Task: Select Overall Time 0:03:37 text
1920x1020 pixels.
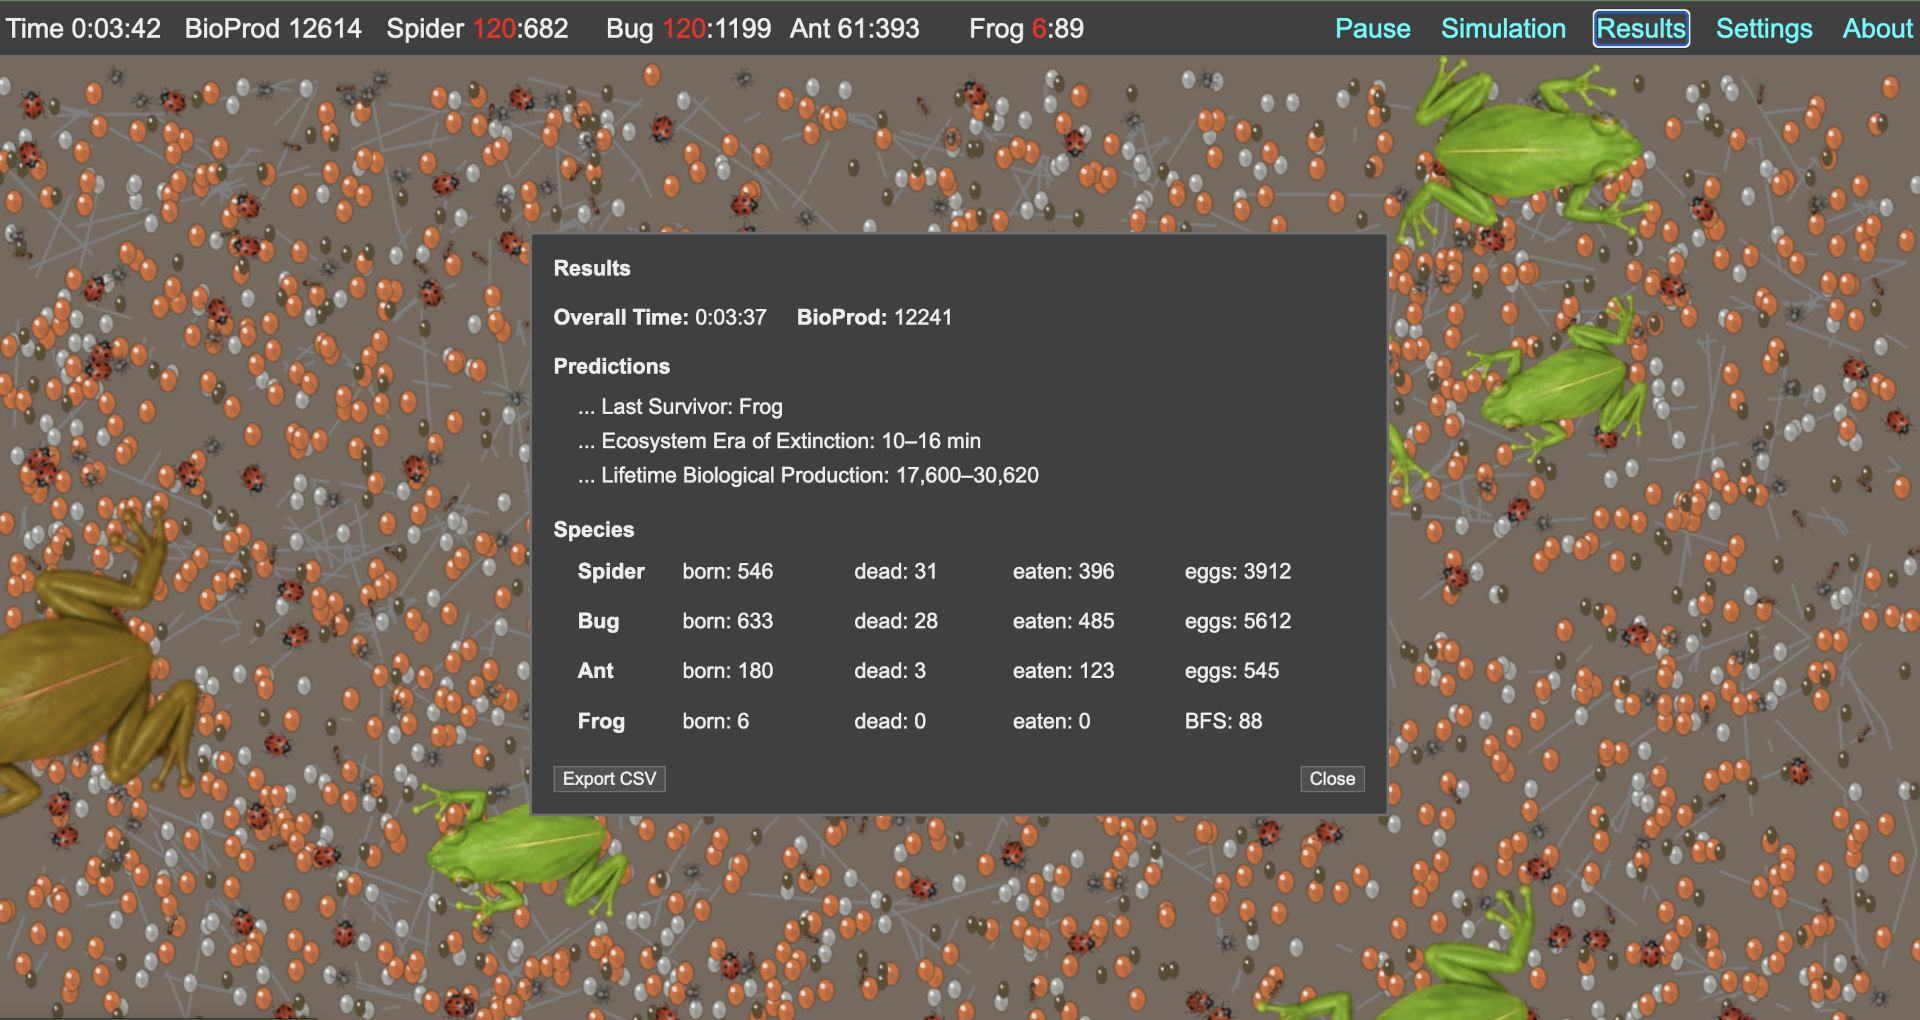Action: (x=660, y=318)
